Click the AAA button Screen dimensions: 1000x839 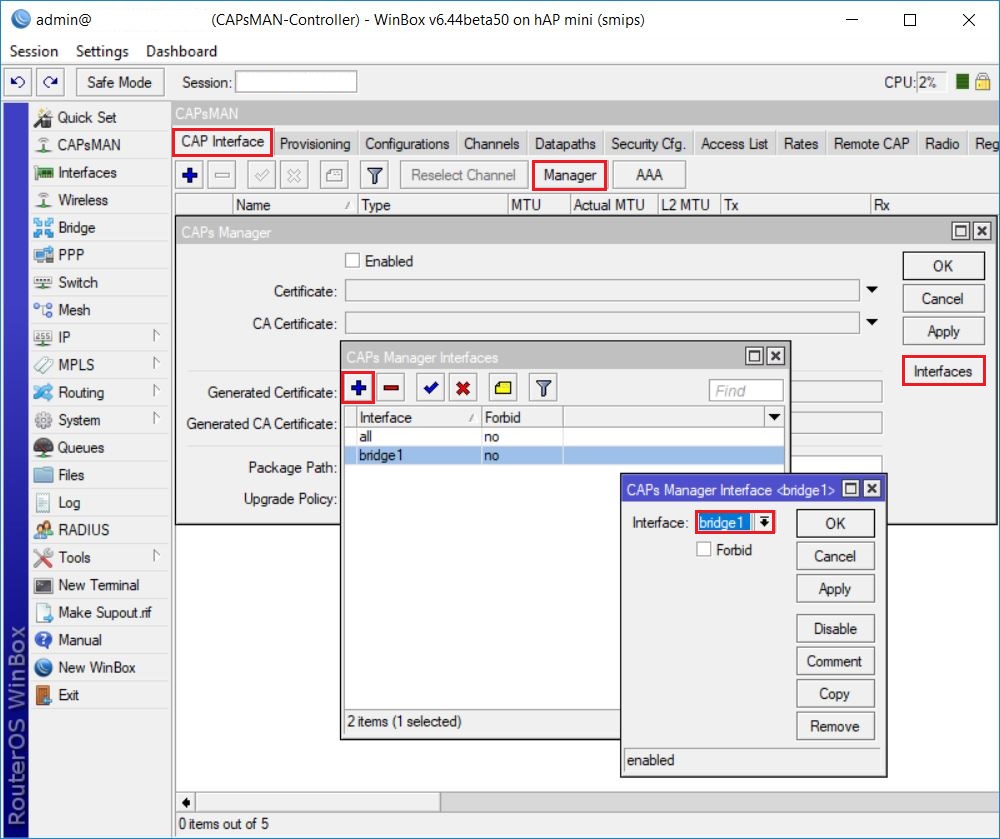click(649, 175)
